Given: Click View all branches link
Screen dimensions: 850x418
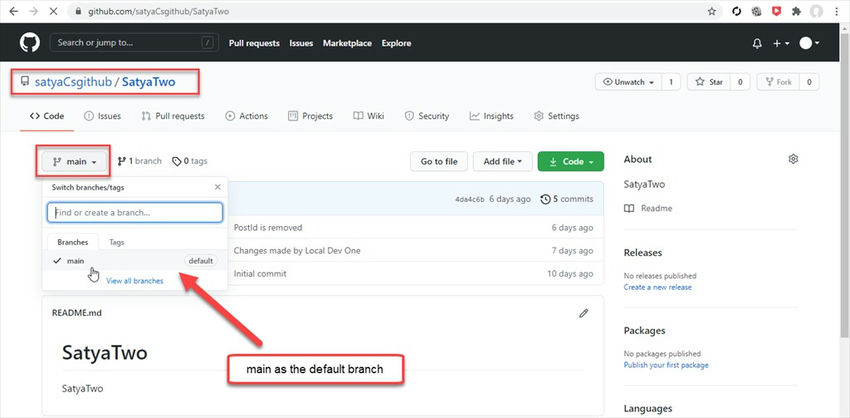Looking at the screenshot, I should tap(134, 281).
